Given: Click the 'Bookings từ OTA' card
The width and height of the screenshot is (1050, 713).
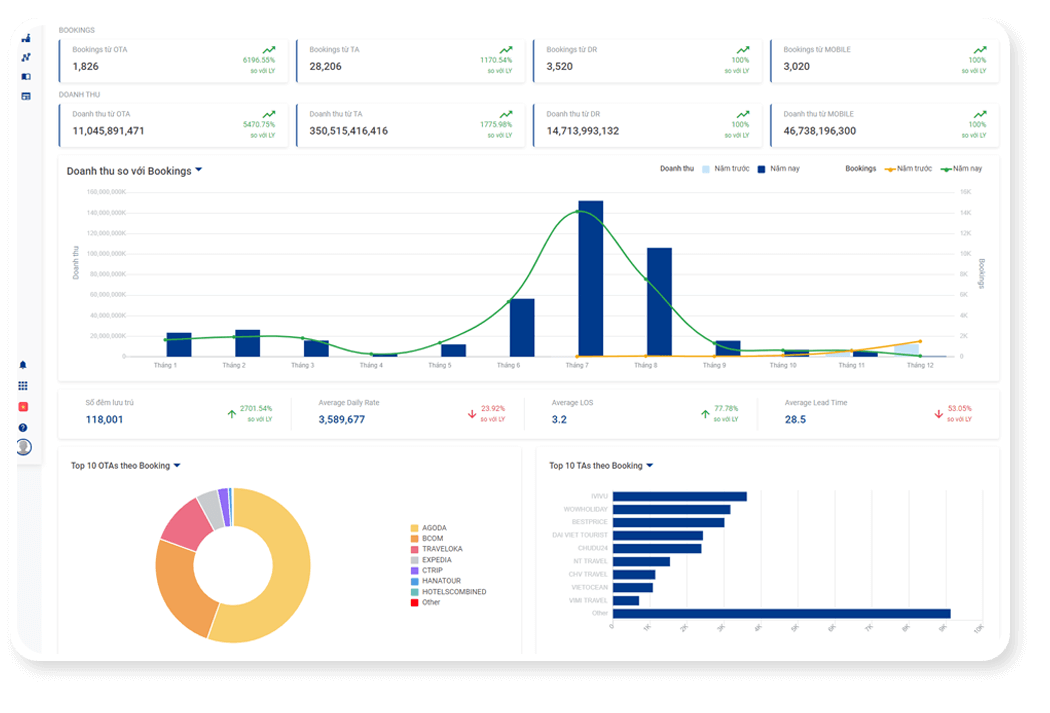Looking at the screenshot, I should [173, 61].
